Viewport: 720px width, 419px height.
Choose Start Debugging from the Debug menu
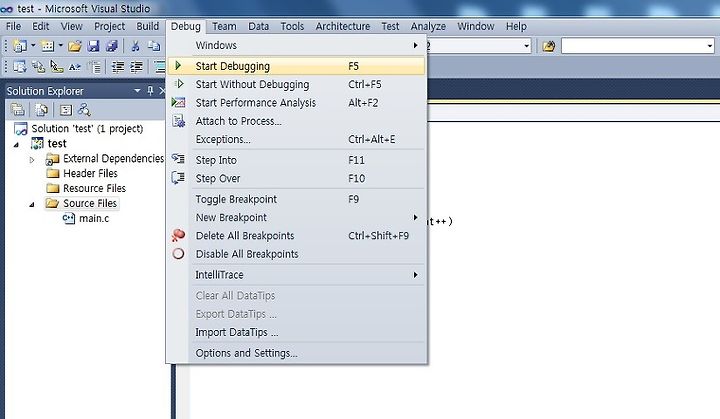point(297,66)
